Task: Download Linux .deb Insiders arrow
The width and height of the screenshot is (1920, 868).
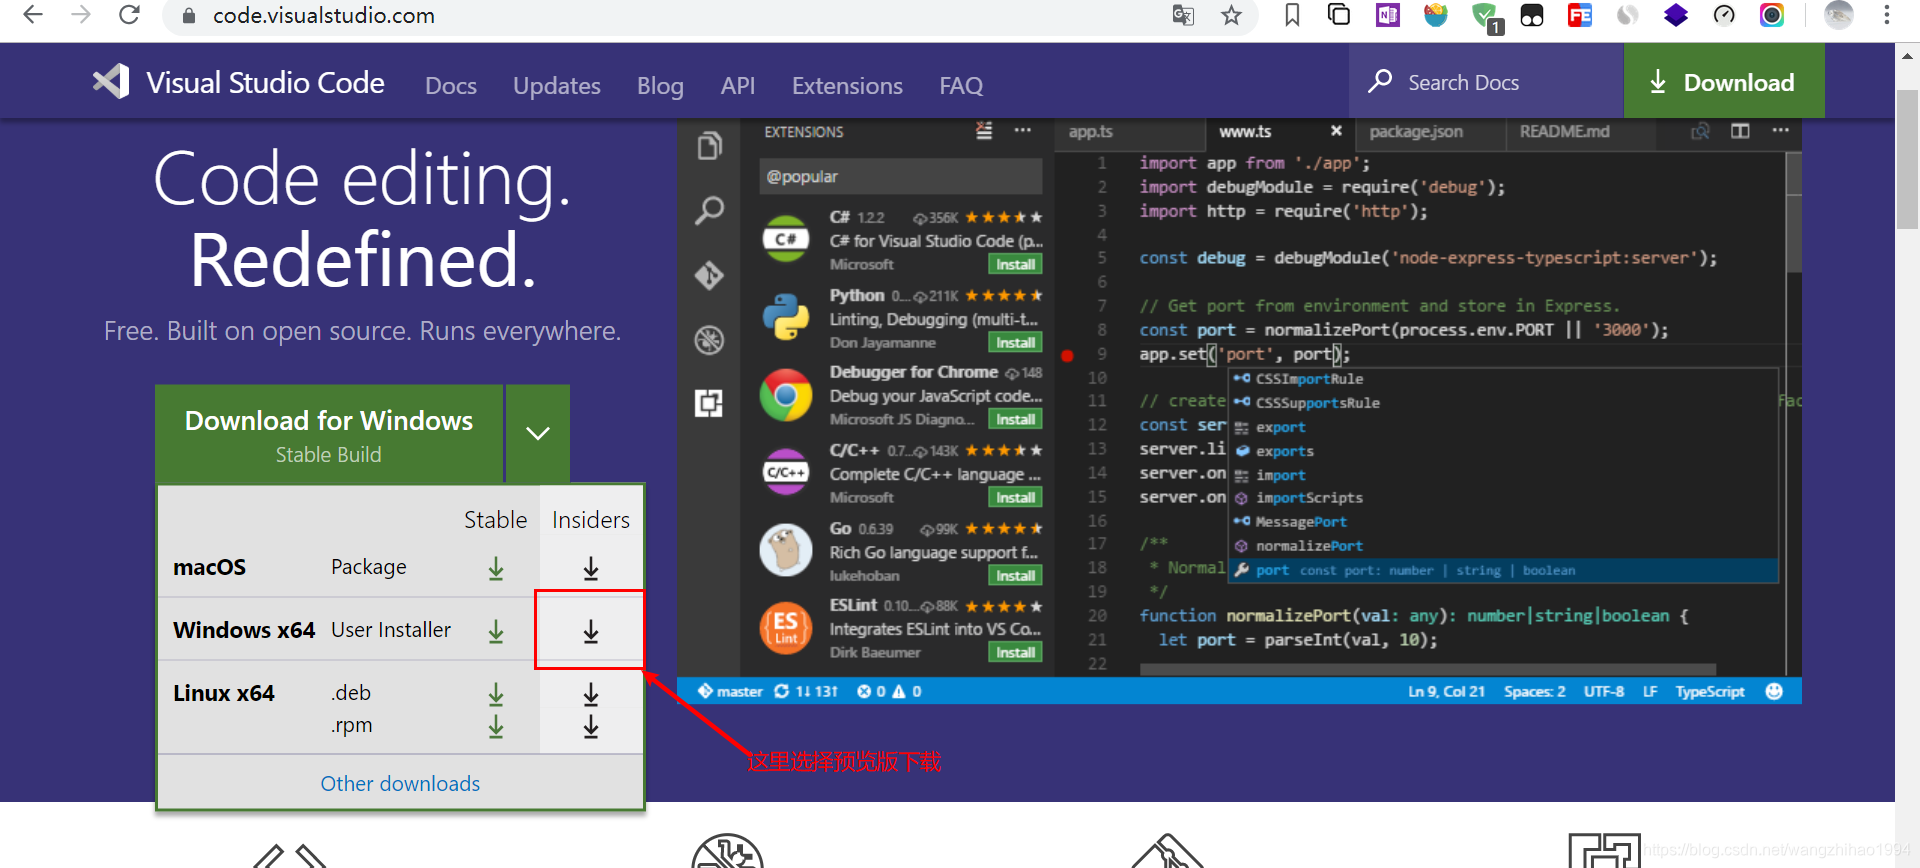Action: (591, 693)
